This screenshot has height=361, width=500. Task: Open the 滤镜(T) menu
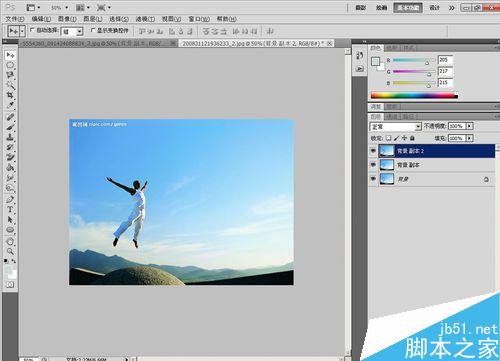pos(145,19)
